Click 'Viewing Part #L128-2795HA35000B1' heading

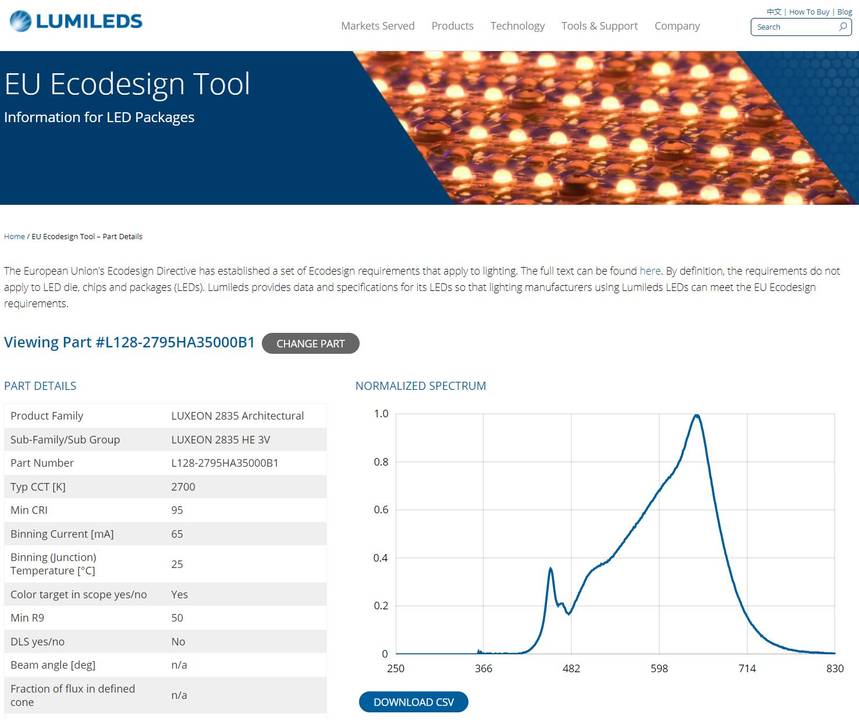(129, 342)
